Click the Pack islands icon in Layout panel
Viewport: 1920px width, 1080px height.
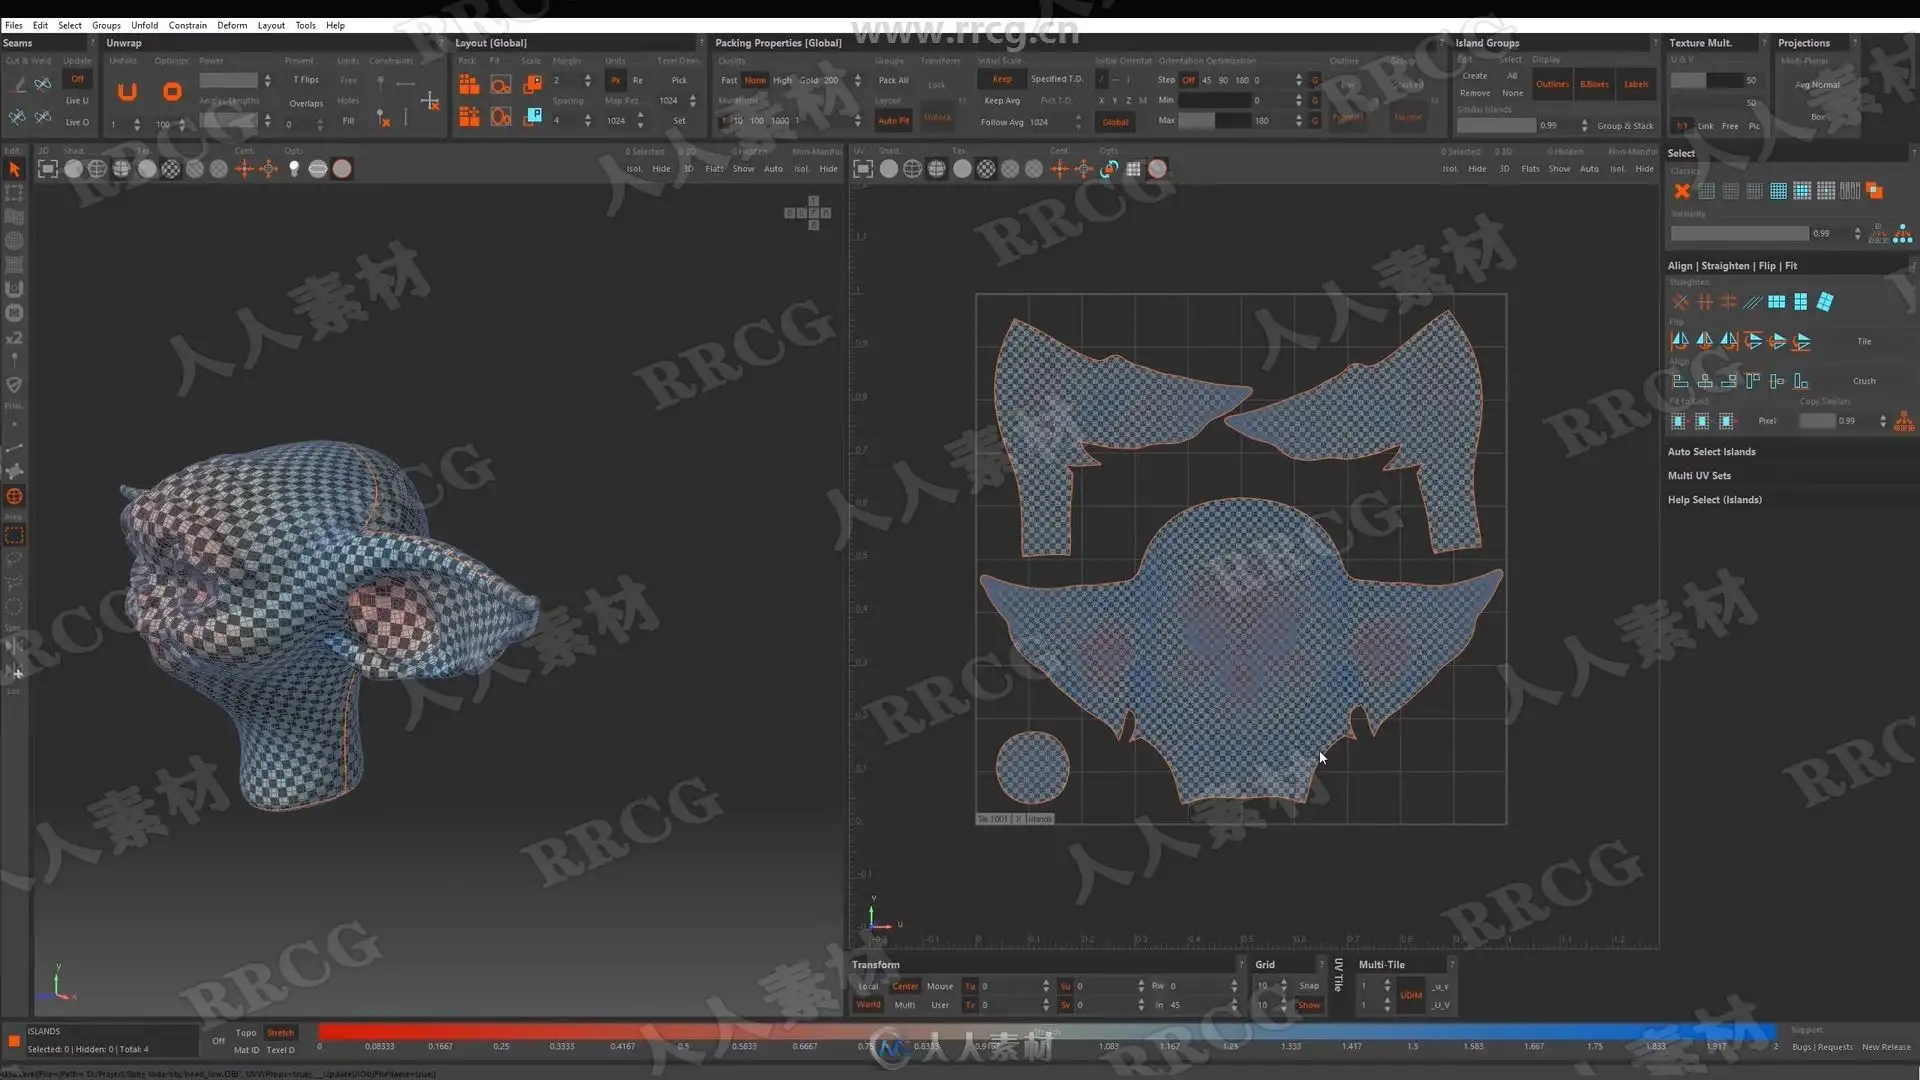468,85
